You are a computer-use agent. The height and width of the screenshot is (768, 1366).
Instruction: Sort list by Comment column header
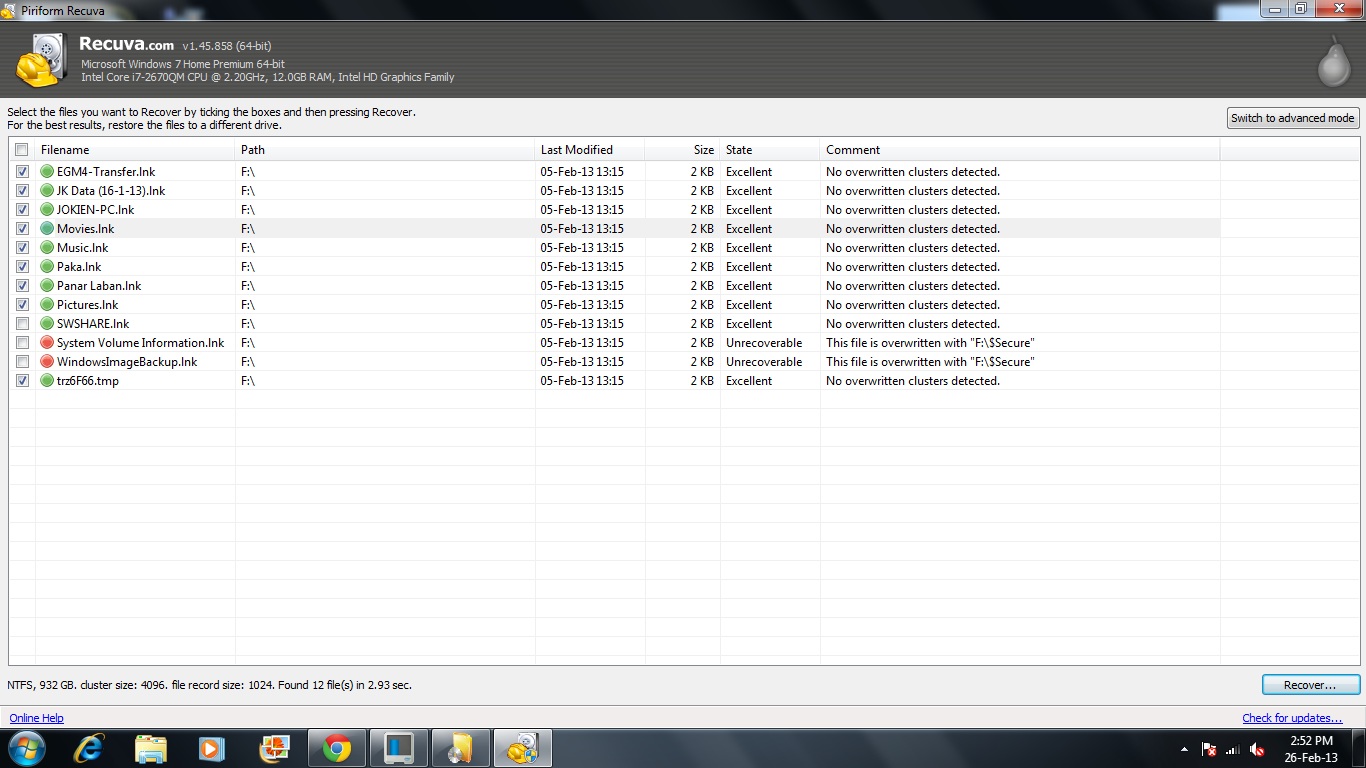[x=1020, y=150]
